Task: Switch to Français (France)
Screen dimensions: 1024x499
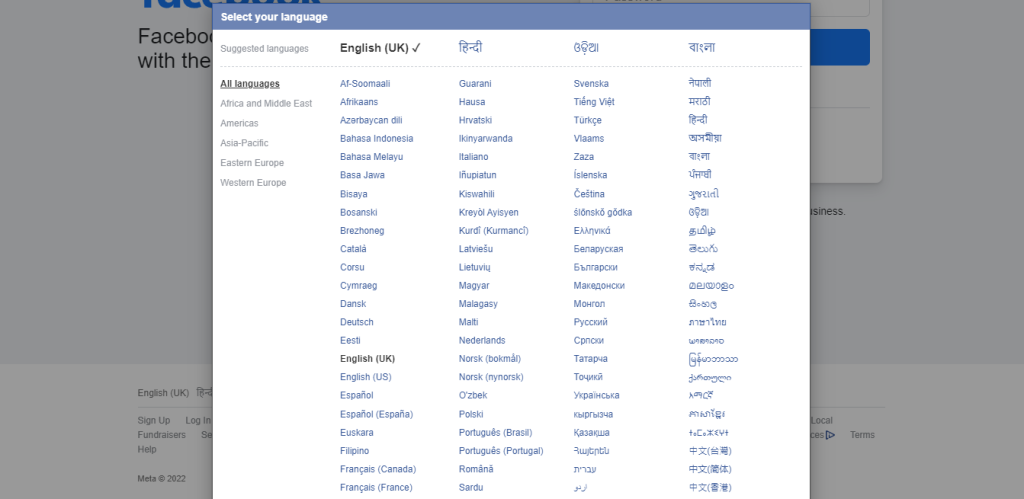Action: (x=376, y=487)
